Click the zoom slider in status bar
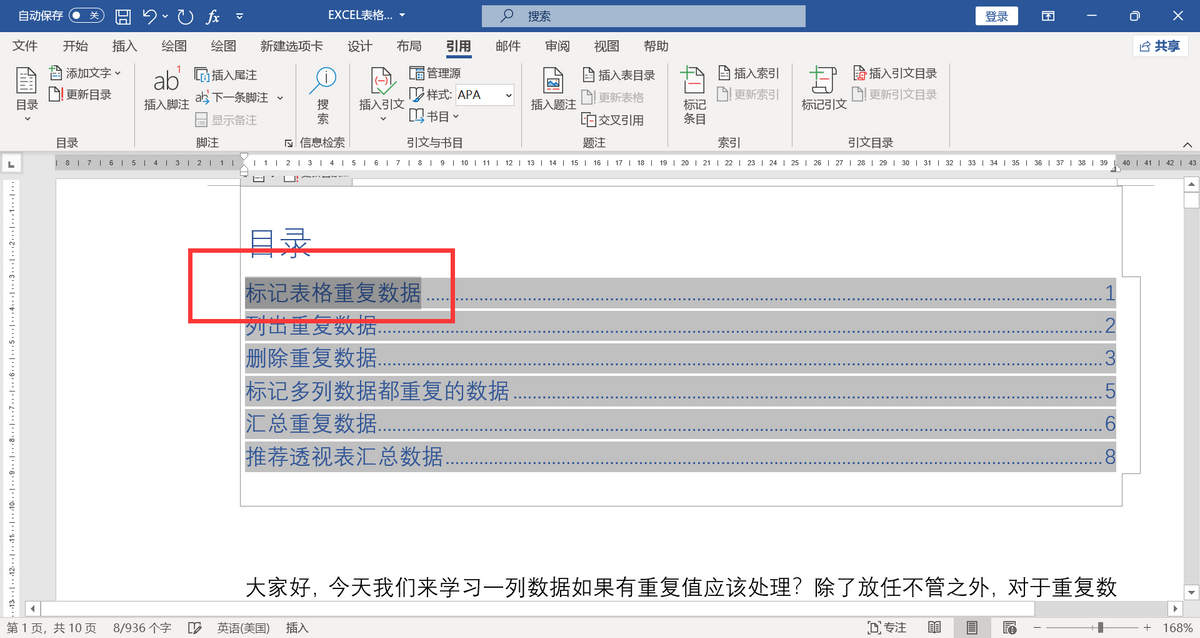The height and width of the screenshot is (638, 1200). [1100, 627]
